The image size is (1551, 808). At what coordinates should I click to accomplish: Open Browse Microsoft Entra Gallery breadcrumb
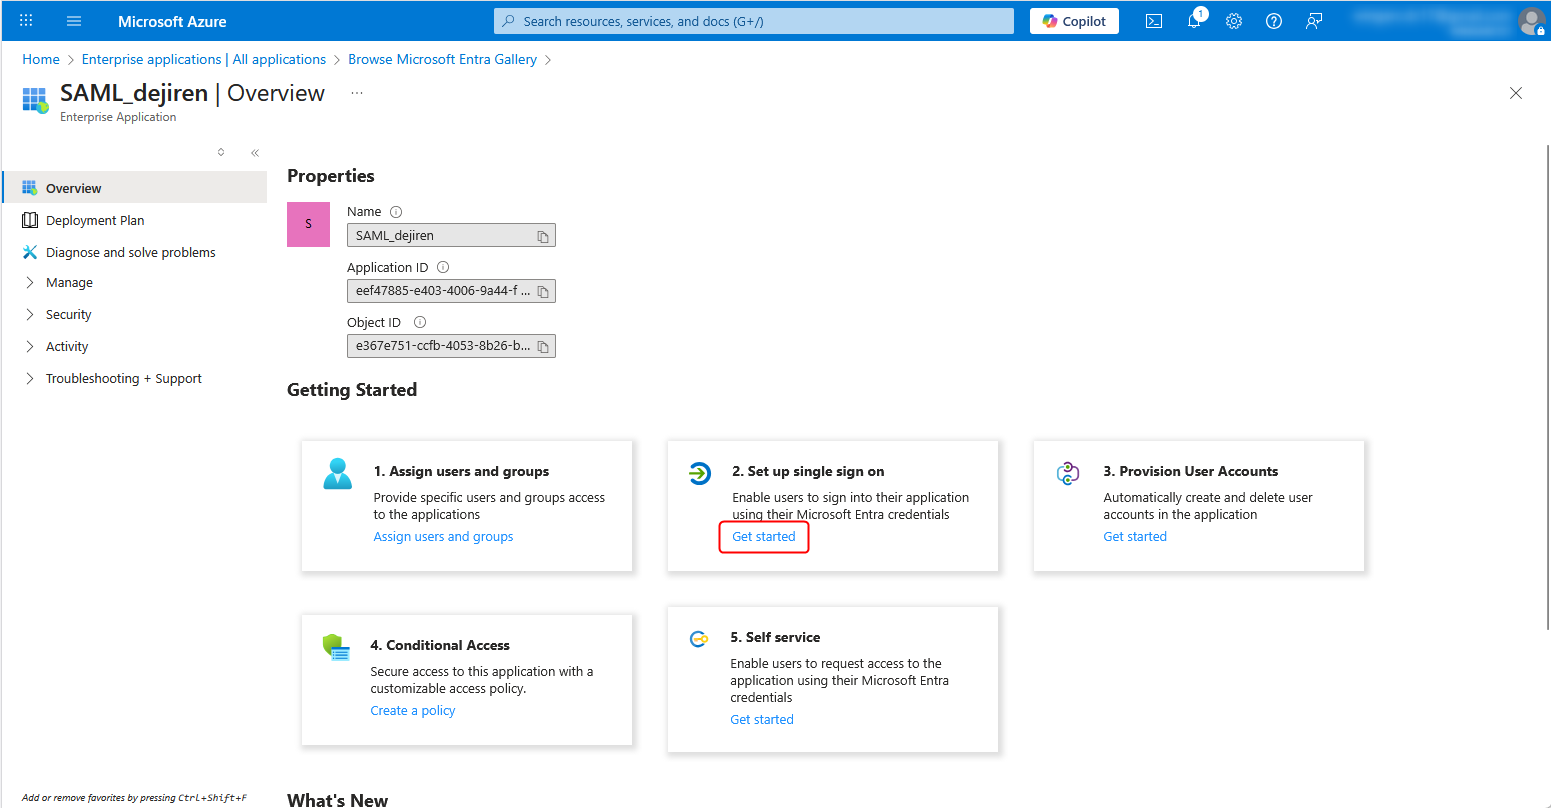pyautogui.click(x=442, y=59)
